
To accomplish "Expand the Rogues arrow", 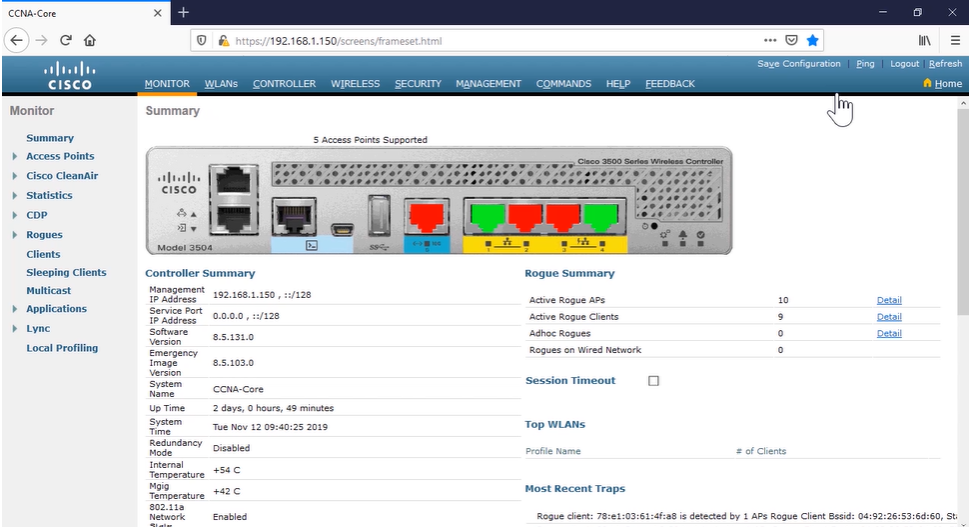I will tap(15, 235).
